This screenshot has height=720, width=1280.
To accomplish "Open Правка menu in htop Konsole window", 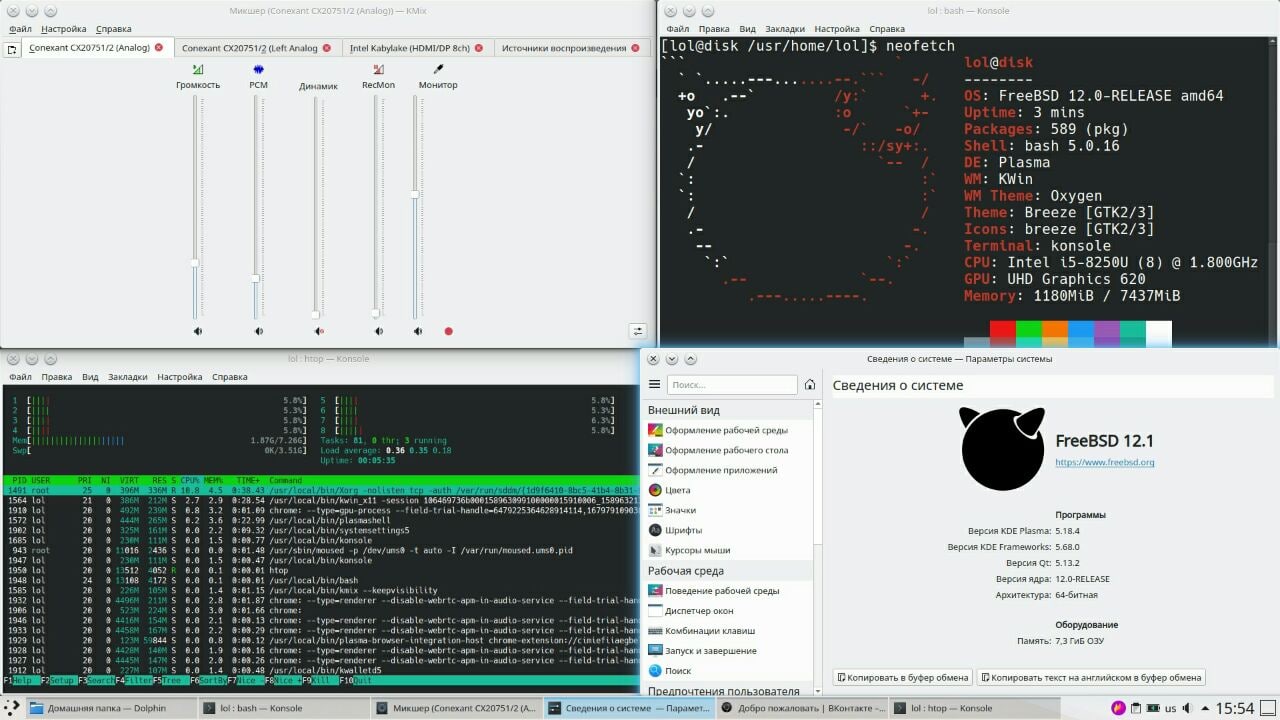I will coord(57,377).
